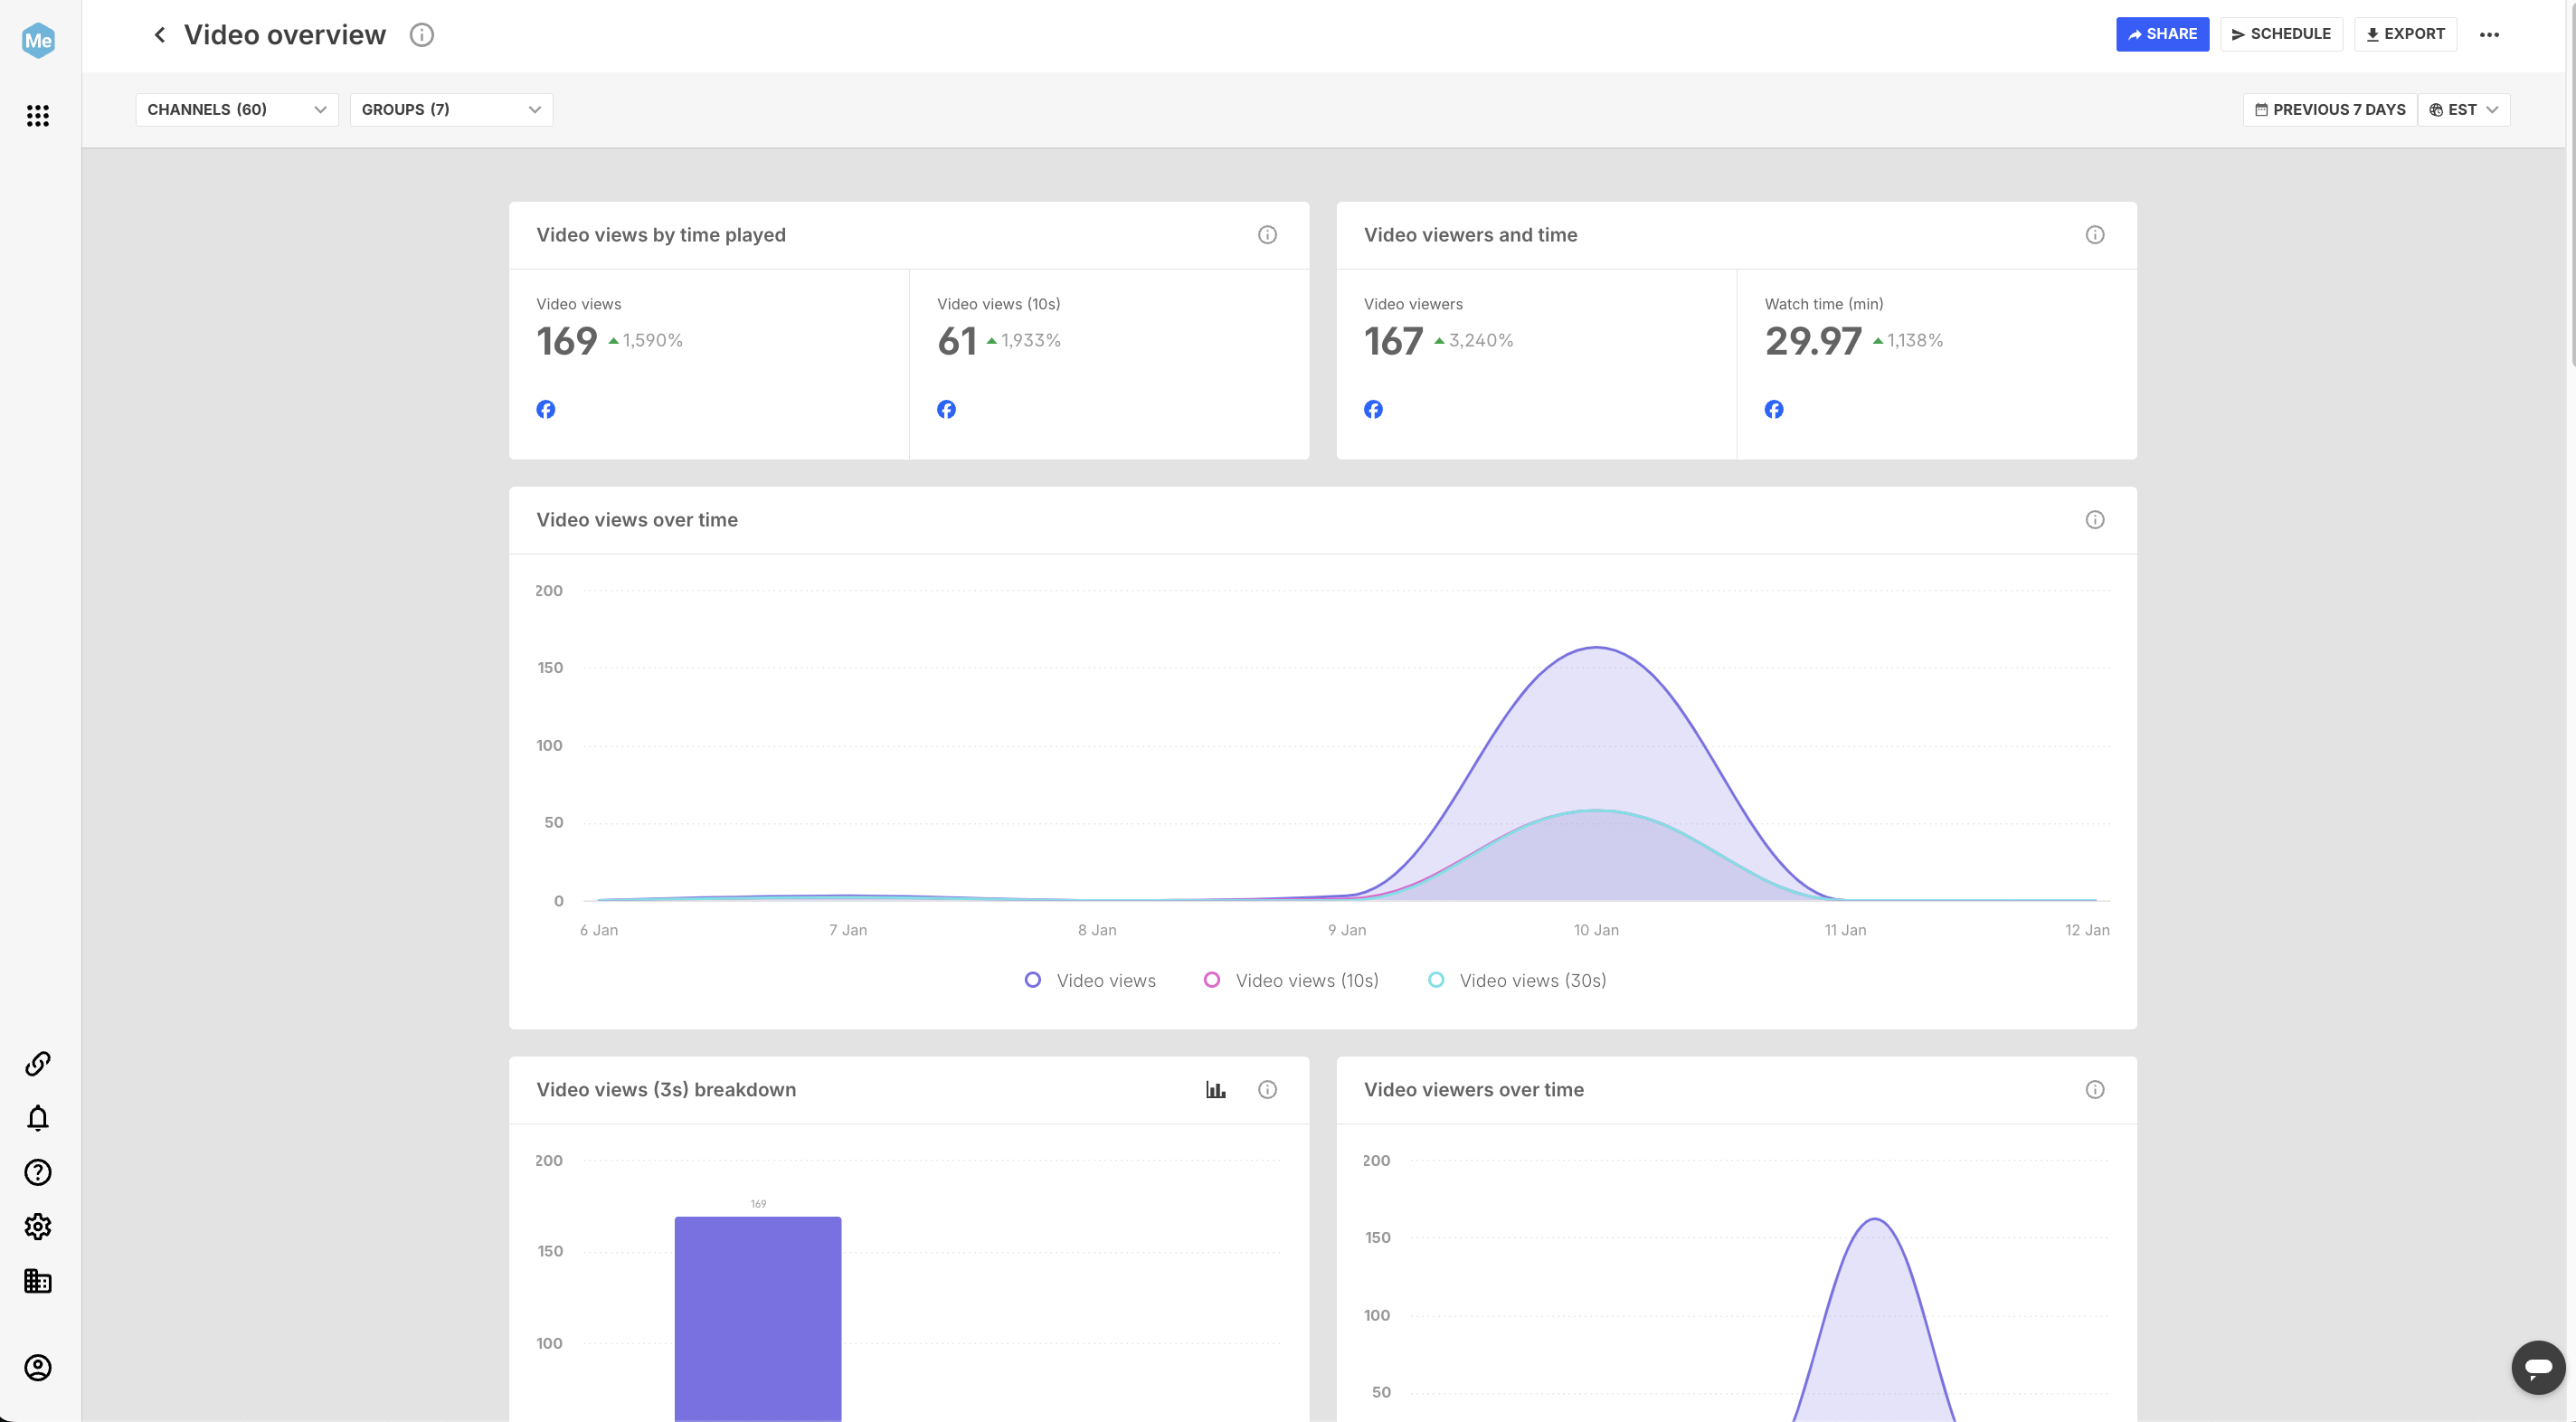Expand the GROUPS (7) dropdown
This screenshot has height=1422, width=2576.
(x=451, y=110)
